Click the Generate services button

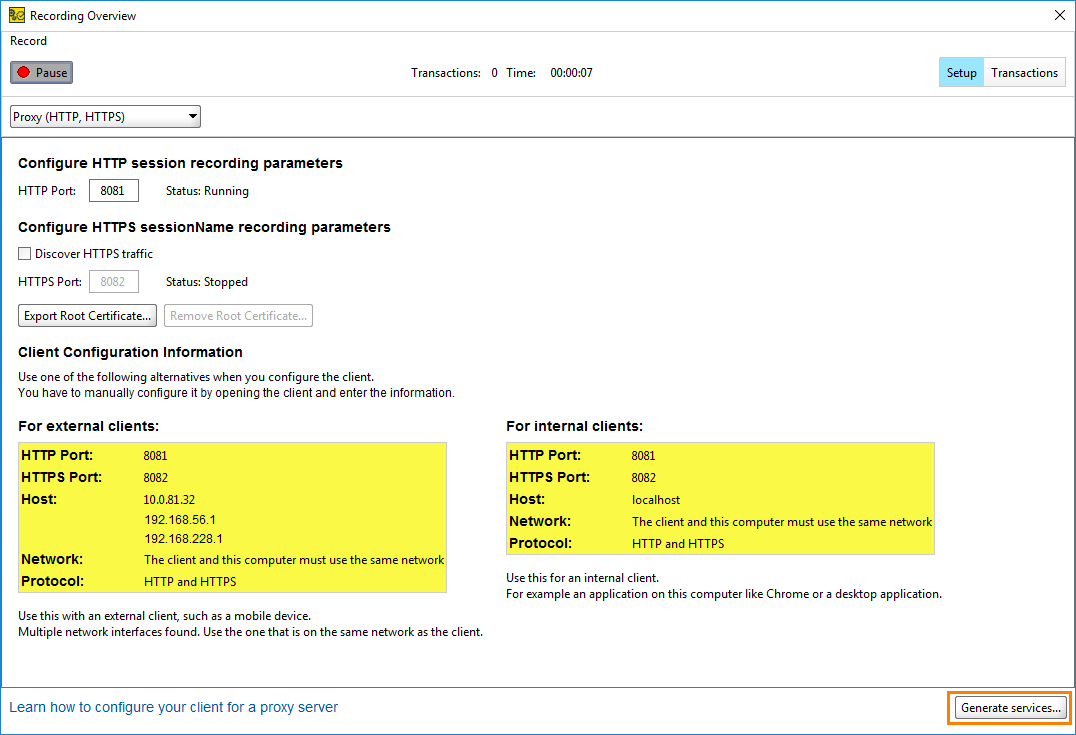click(x=1009, y=707)
